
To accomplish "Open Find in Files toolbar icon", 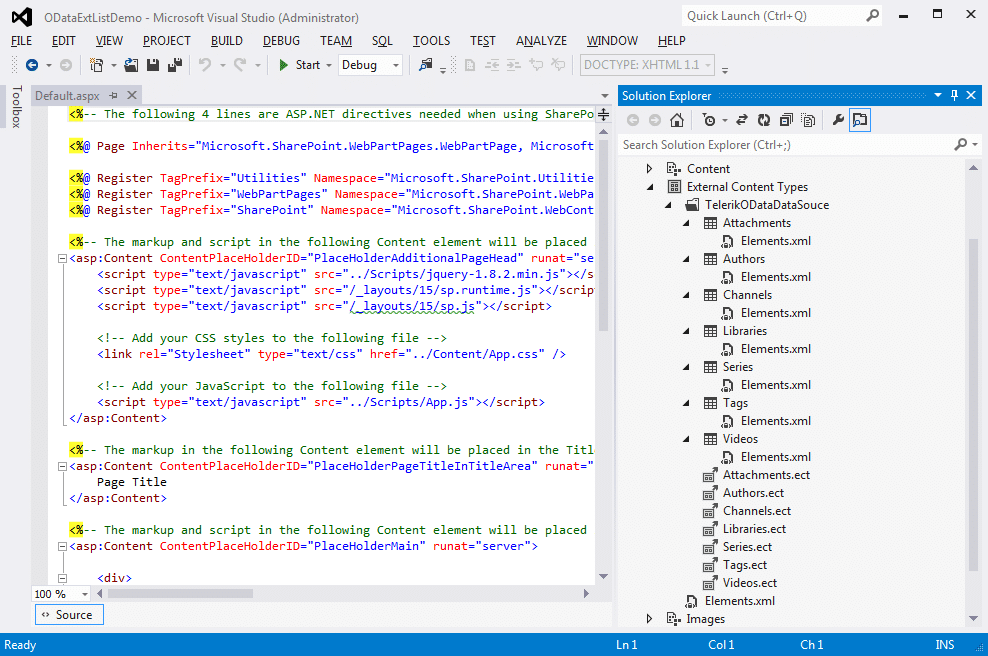I will [x=426, y=65].
